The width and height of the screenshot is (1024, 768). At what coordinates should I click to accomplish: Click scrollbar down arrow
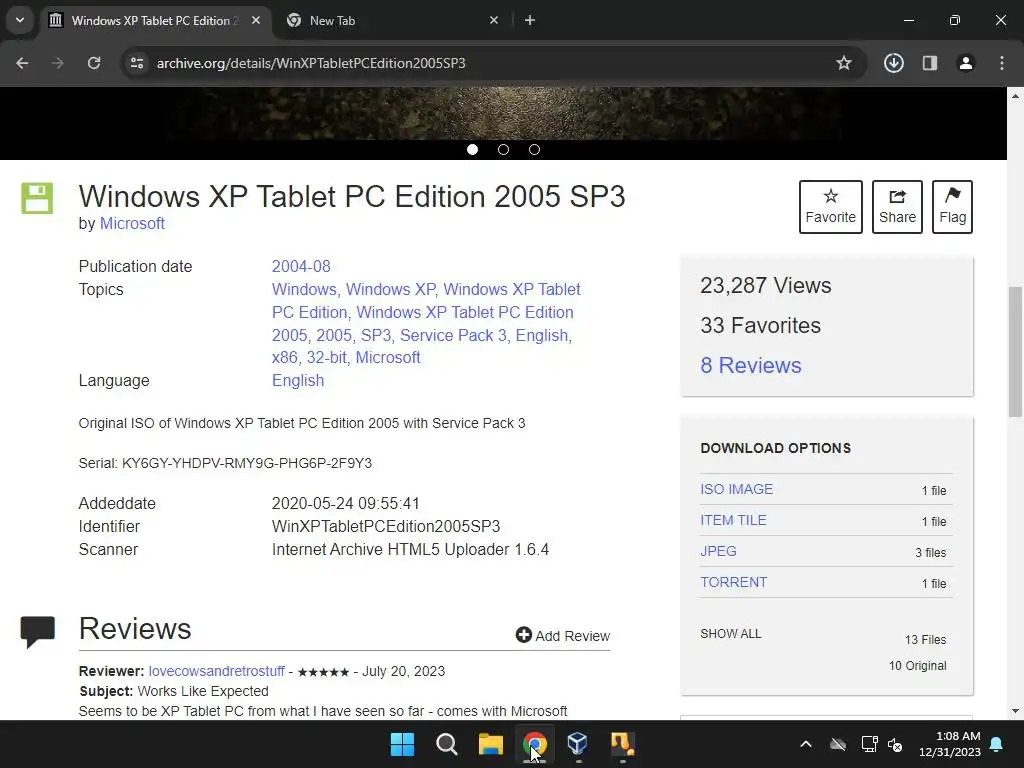pyautogui.click(x=1015, y=711)
